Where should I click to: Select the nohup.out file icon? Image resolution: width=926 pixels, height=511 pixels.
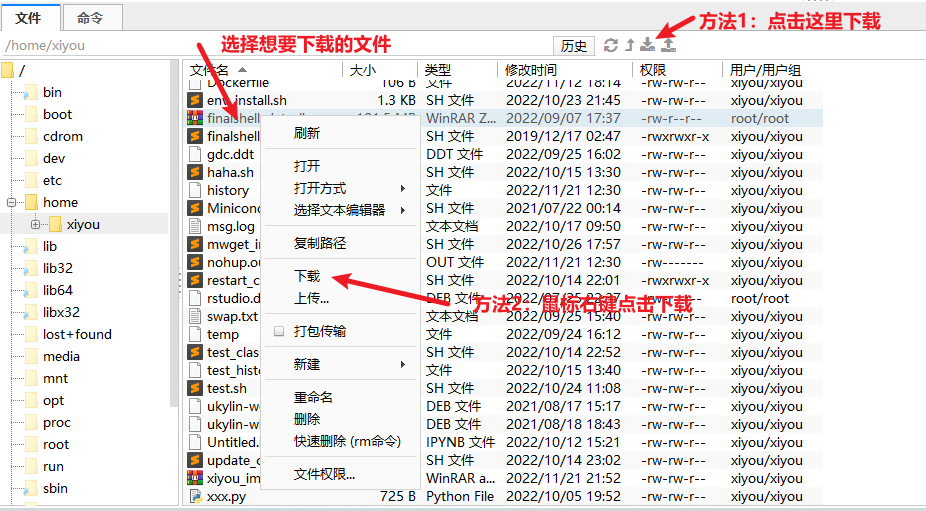(x=195, y=262)
